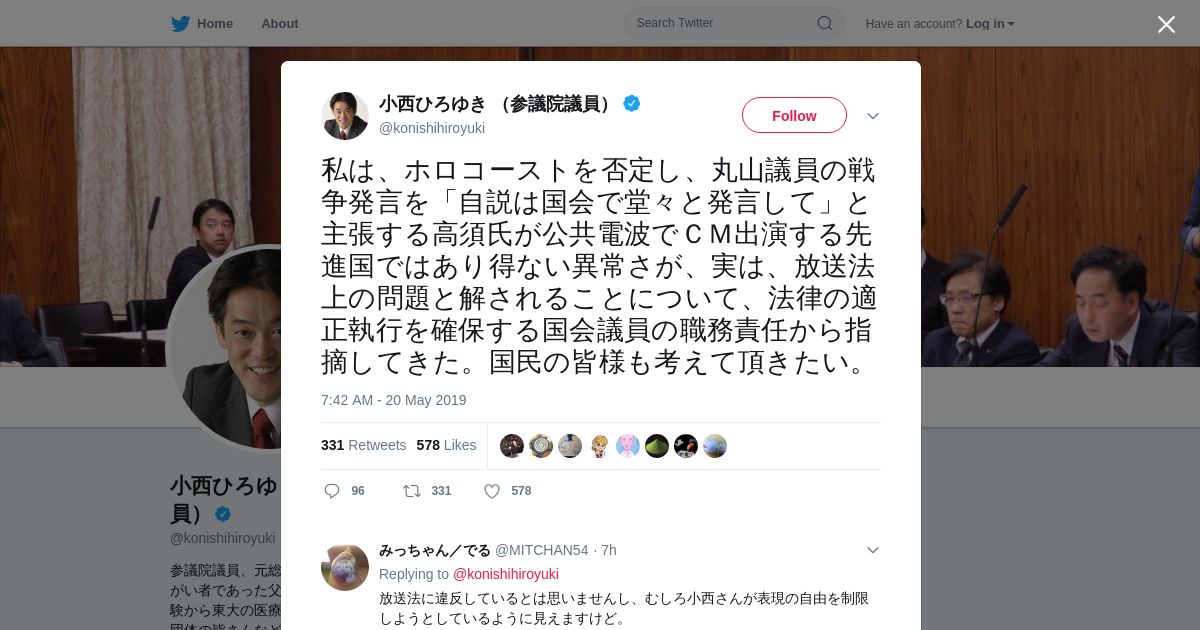The height and width of the screenshot is (630, 1200).
Task: Like the tweet with heart icon
Action: pyautogui.click(x=492, y=491)
